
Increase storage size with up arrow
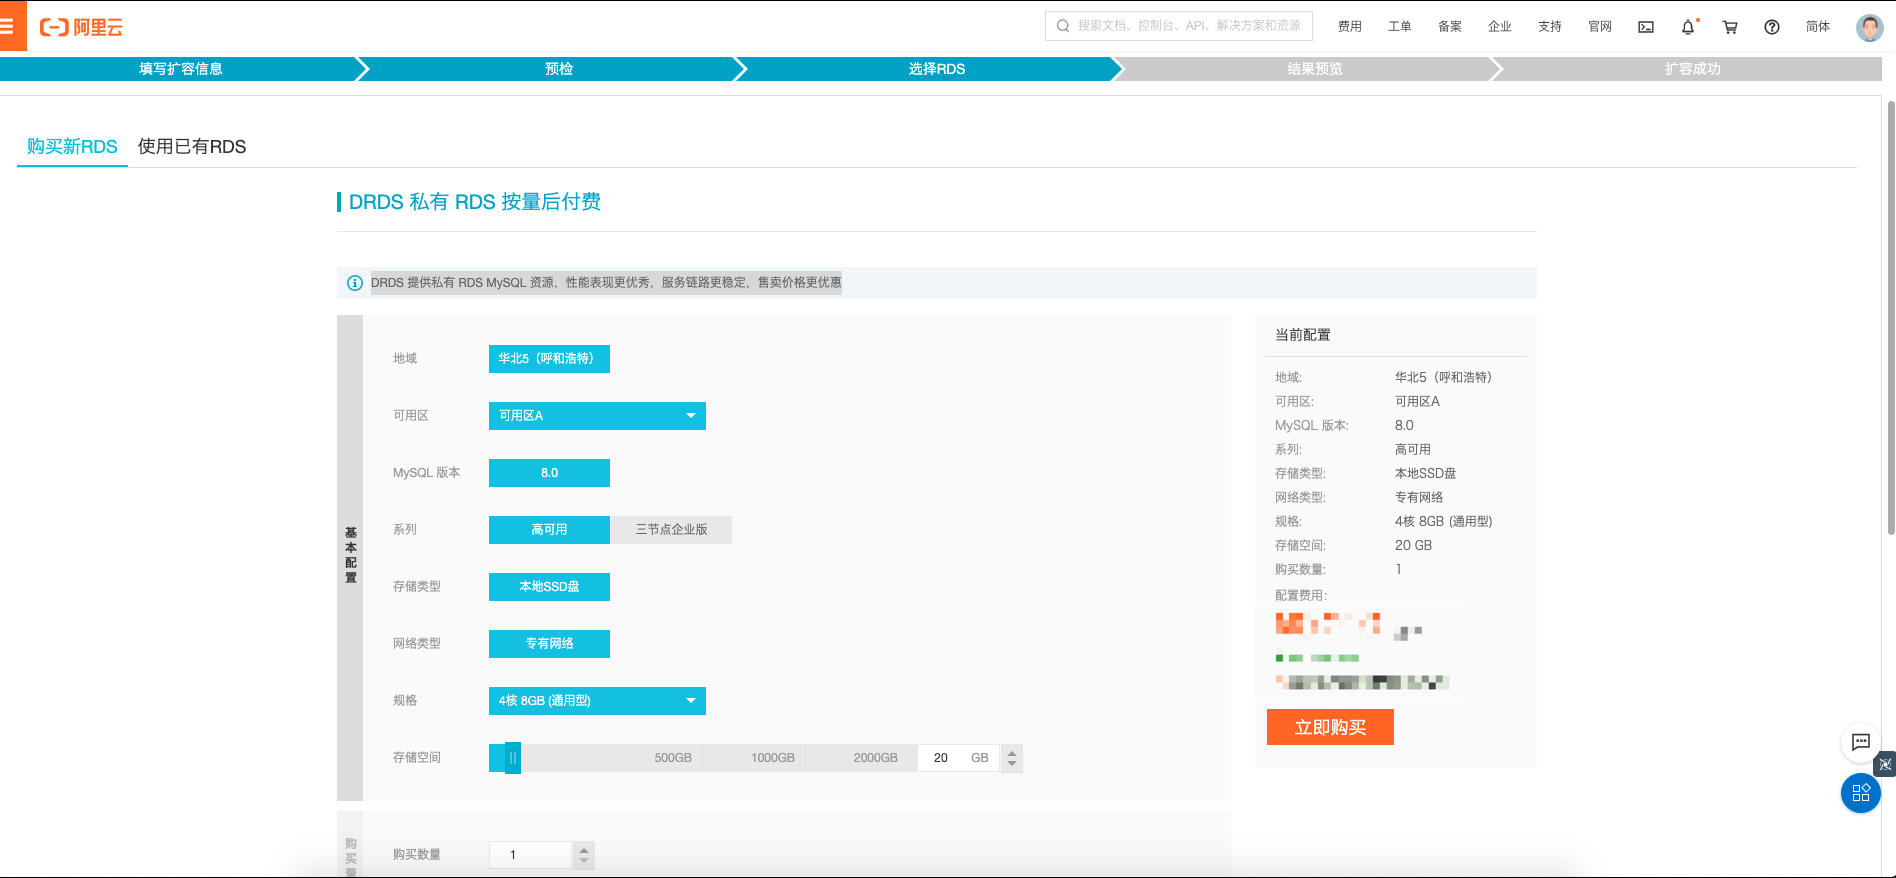click(1012, 752)
